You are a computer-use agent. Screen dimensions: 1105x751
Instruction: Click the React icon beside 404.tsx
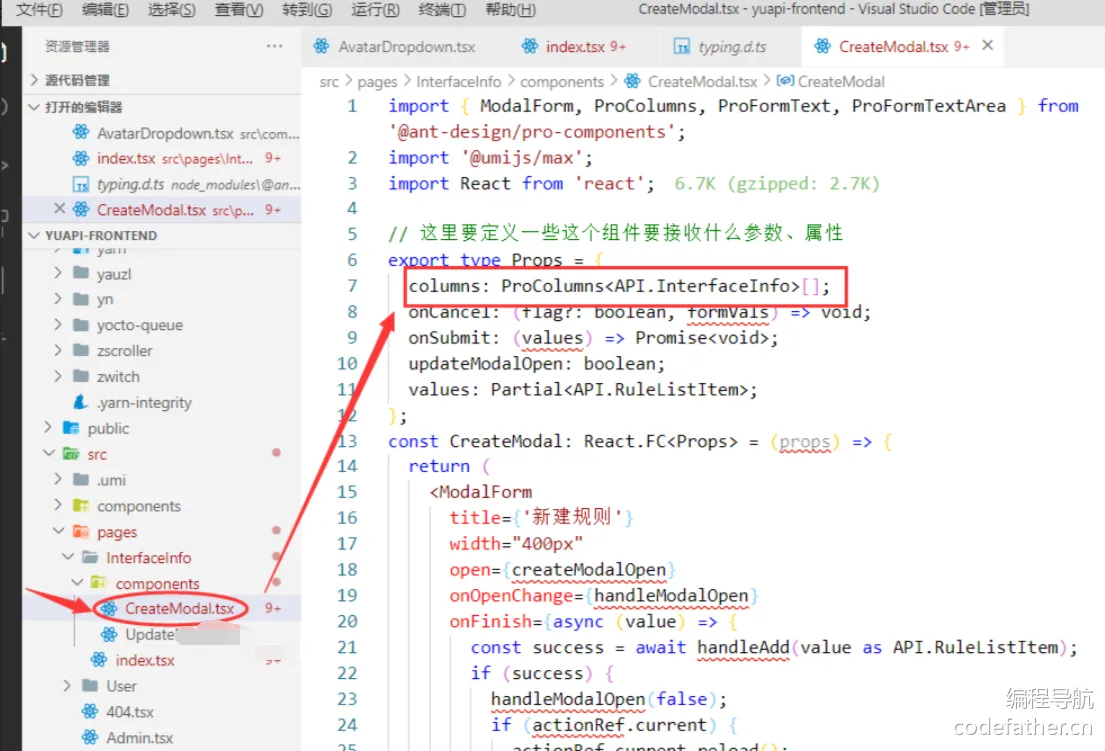(x=89, y=712)
